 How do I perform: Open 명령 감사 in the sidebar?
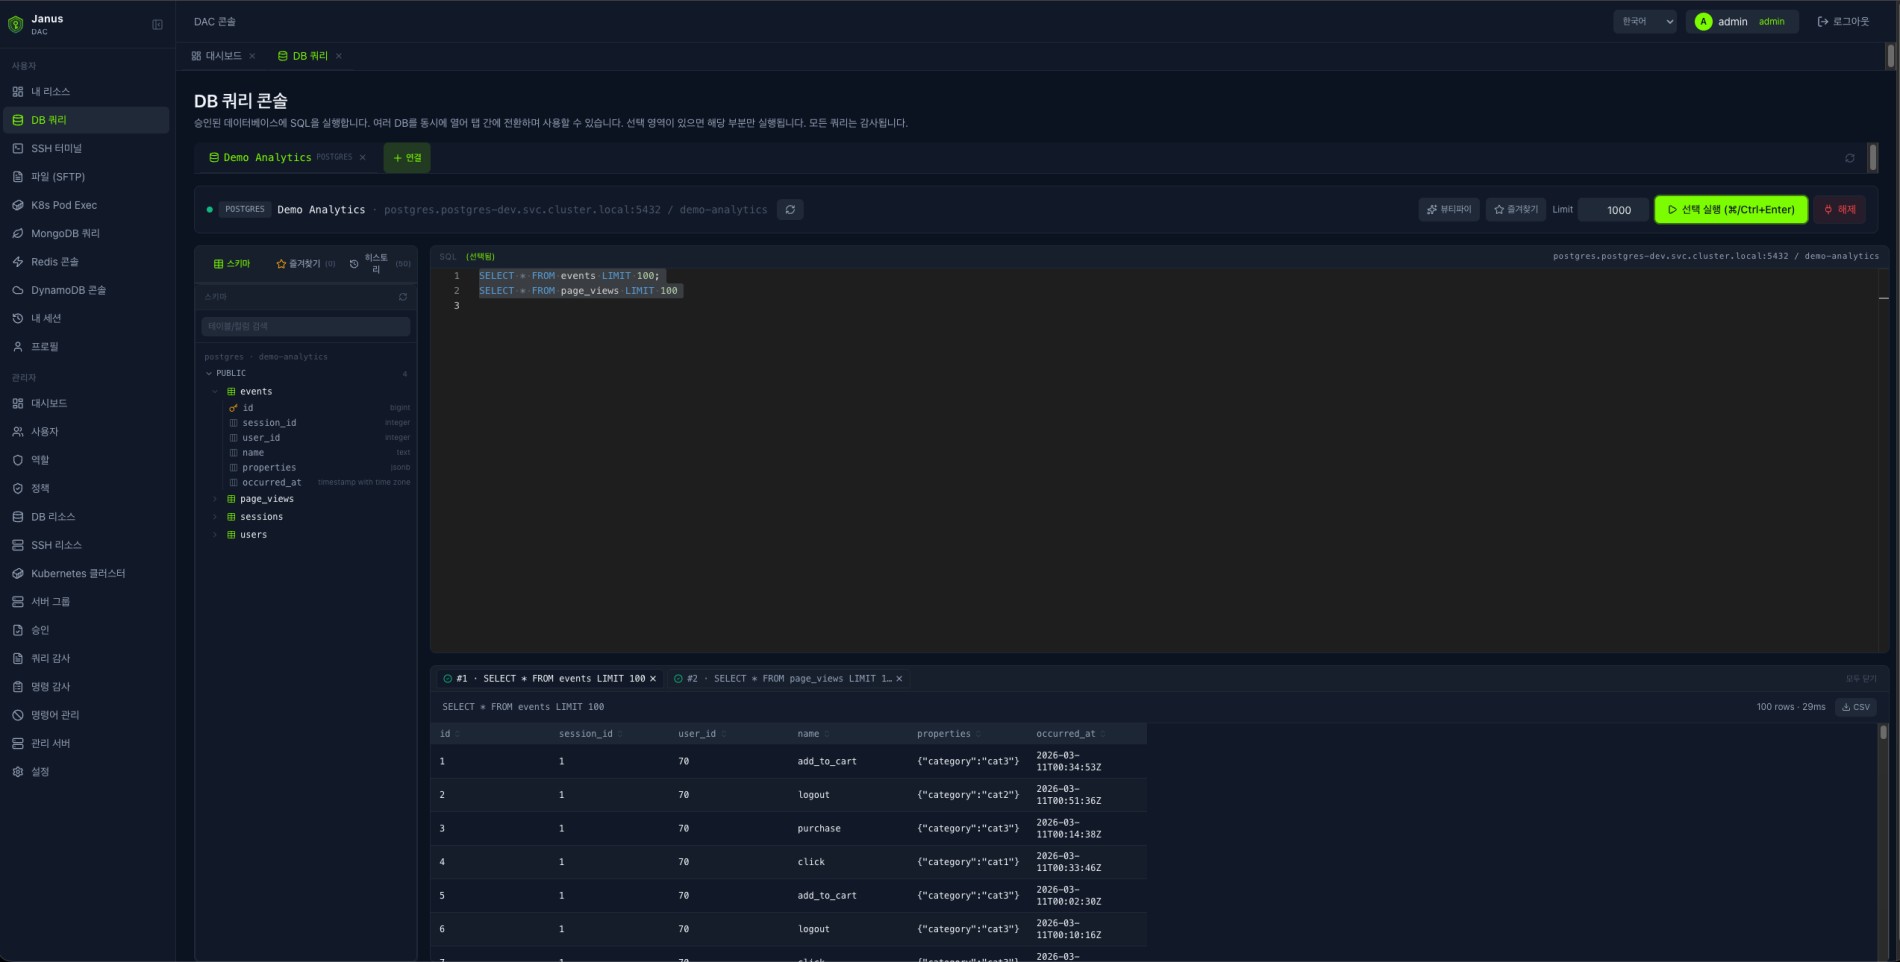(86, 686)
